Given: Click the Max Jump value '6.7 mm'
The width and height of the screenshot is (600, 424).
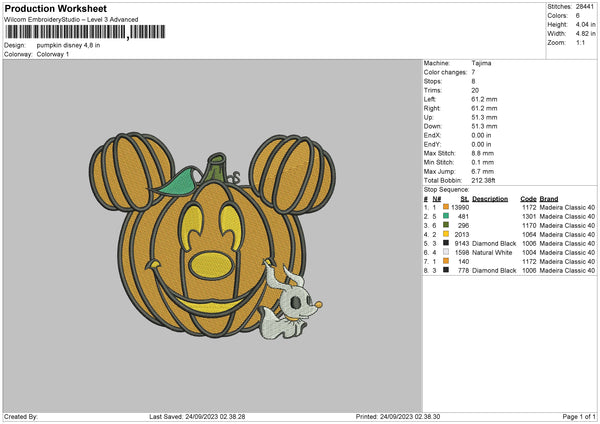Looking at the screenshot, I should pos(483,171).
